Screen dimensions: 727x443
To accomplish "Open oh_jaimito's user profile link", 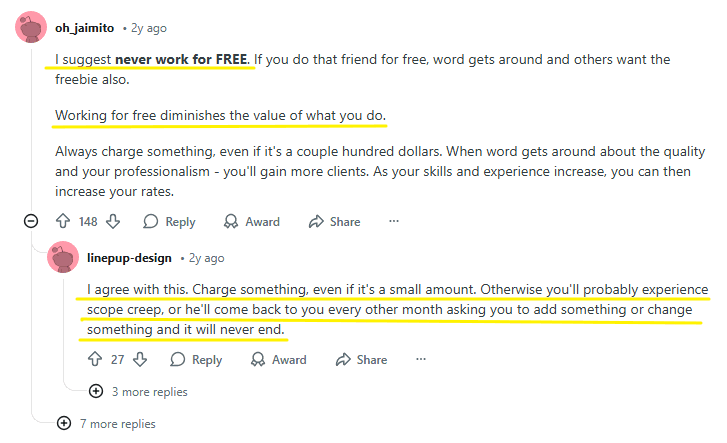I will (x=86, y=27).
